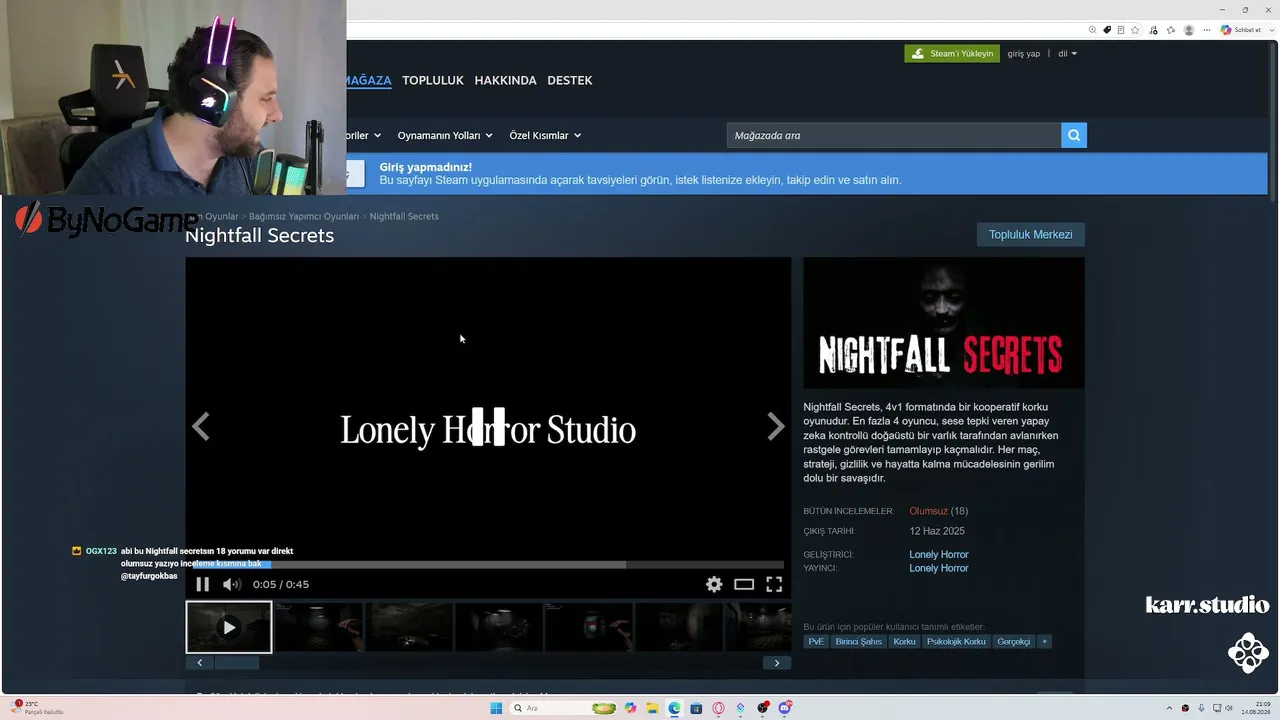Open the Microsoft Store taskbar icon
This screenshot has width=1280, height=720.
[x=696, y=708]
